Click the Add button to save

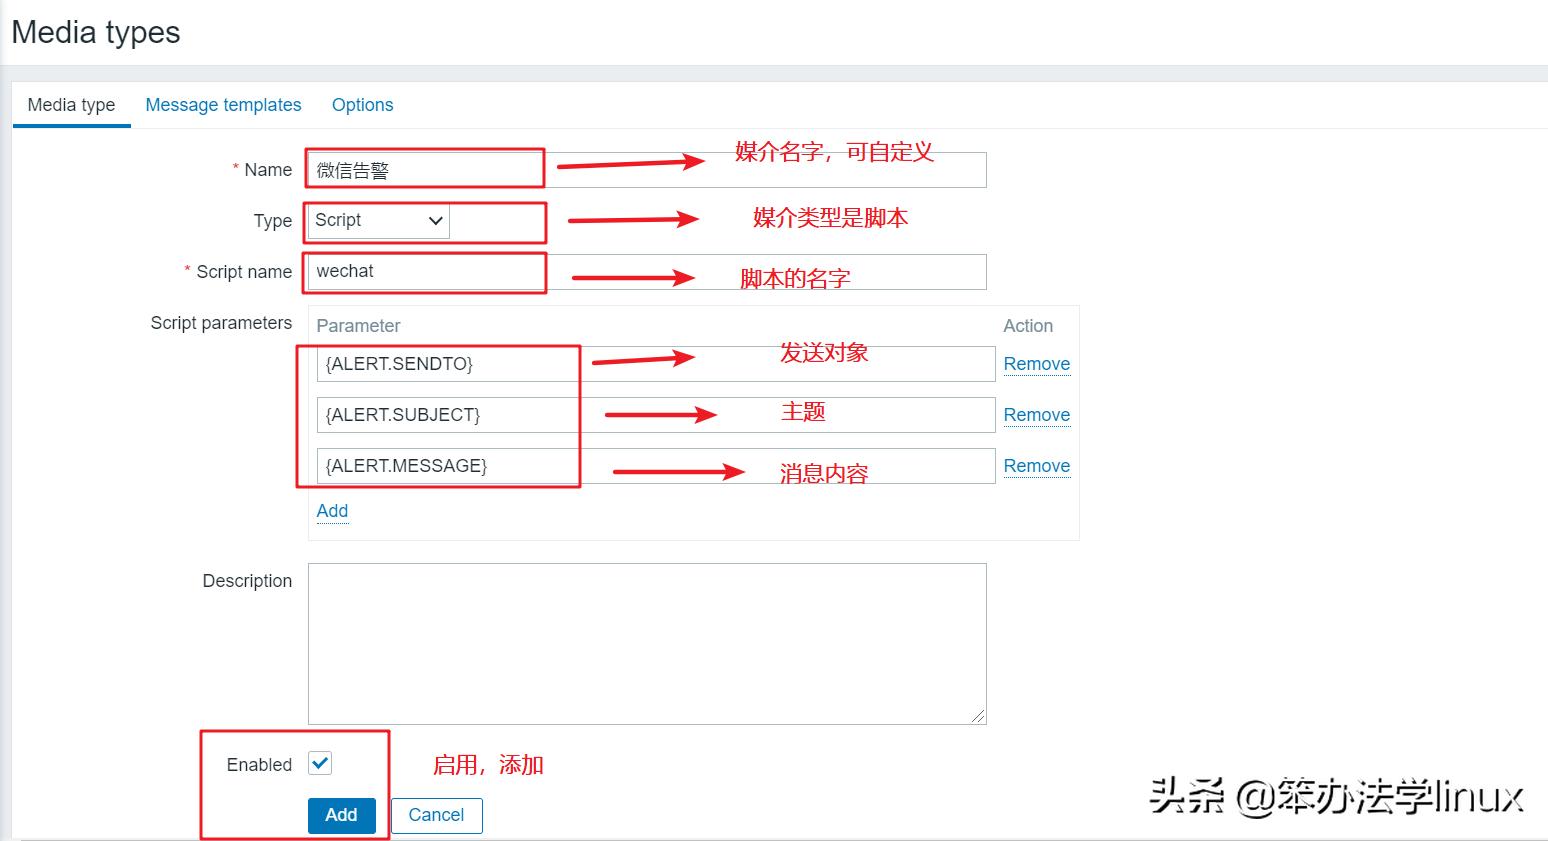pyautogui.click(x=341, y=815)
